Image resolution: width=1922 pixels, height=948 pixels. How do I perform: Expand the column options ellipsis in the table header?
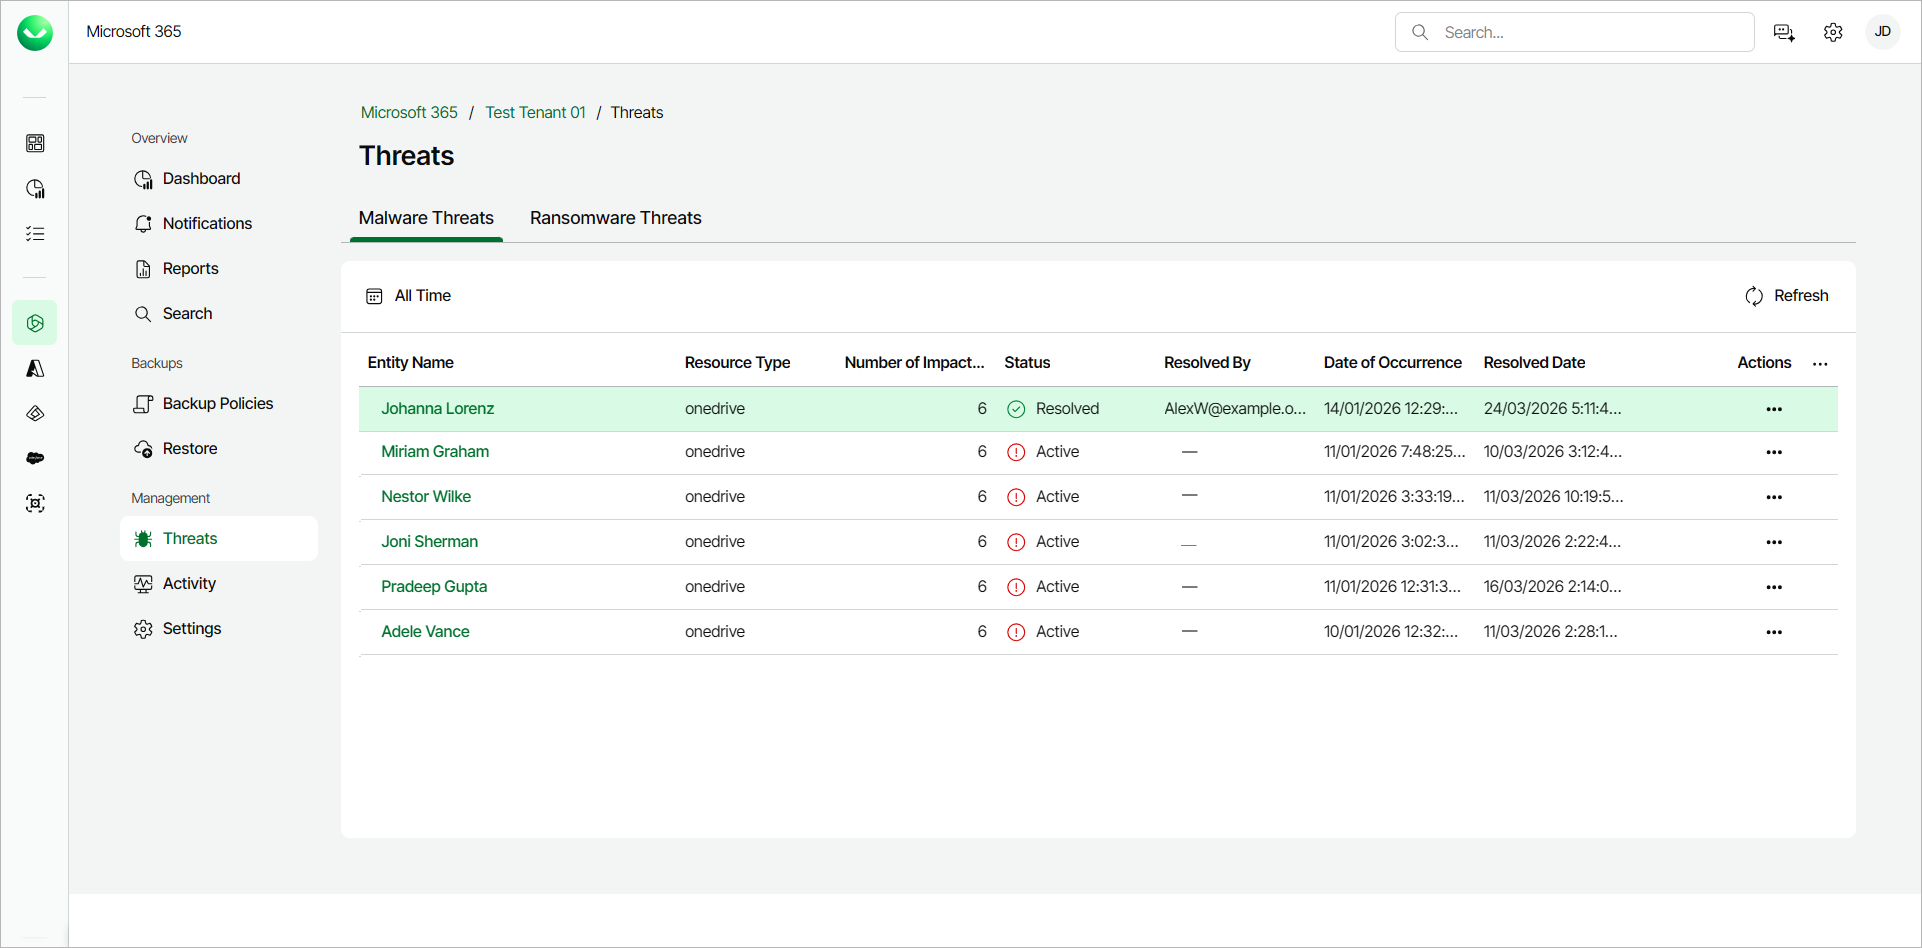click(x=1820, y=364)
